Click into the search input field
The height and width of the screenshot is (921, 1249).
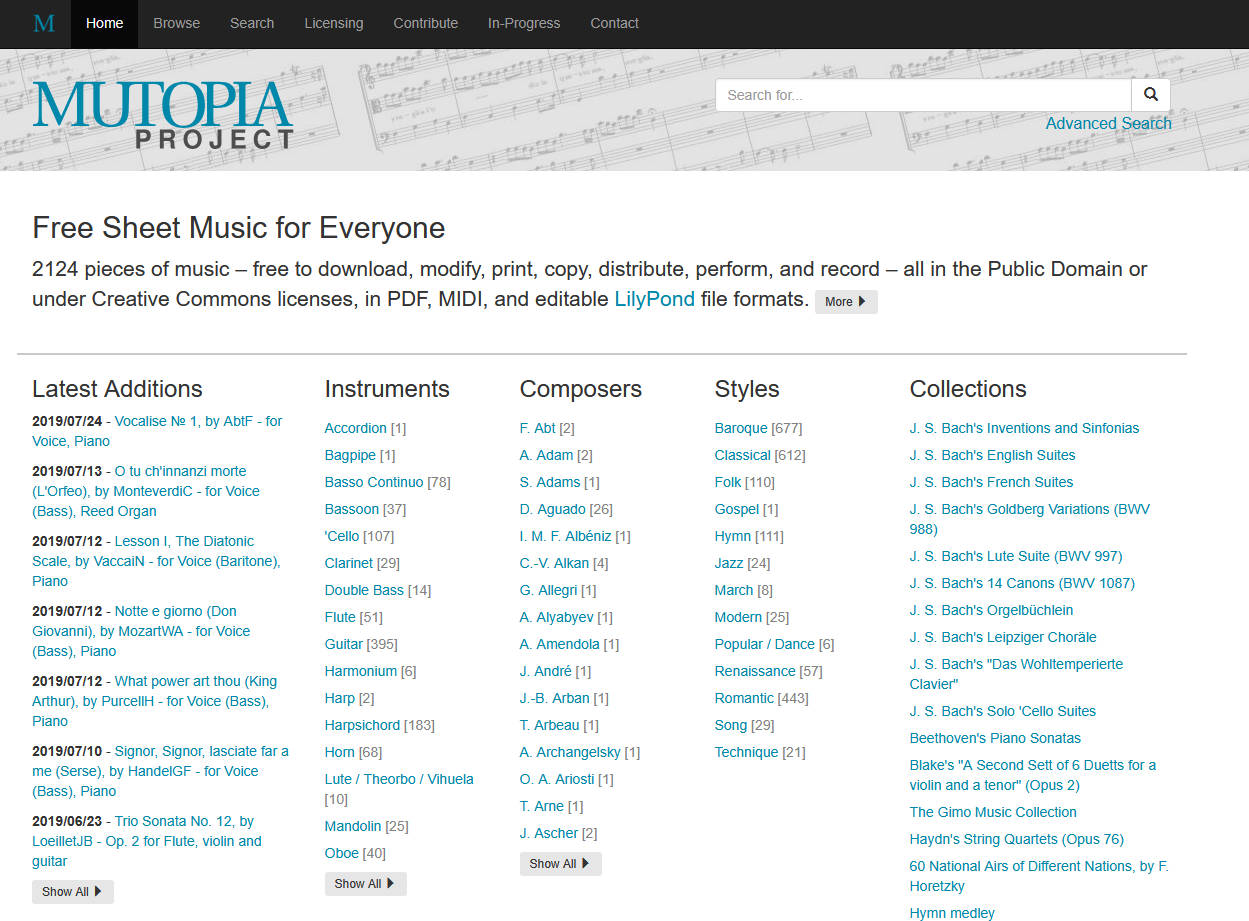[x=920, y=94]
